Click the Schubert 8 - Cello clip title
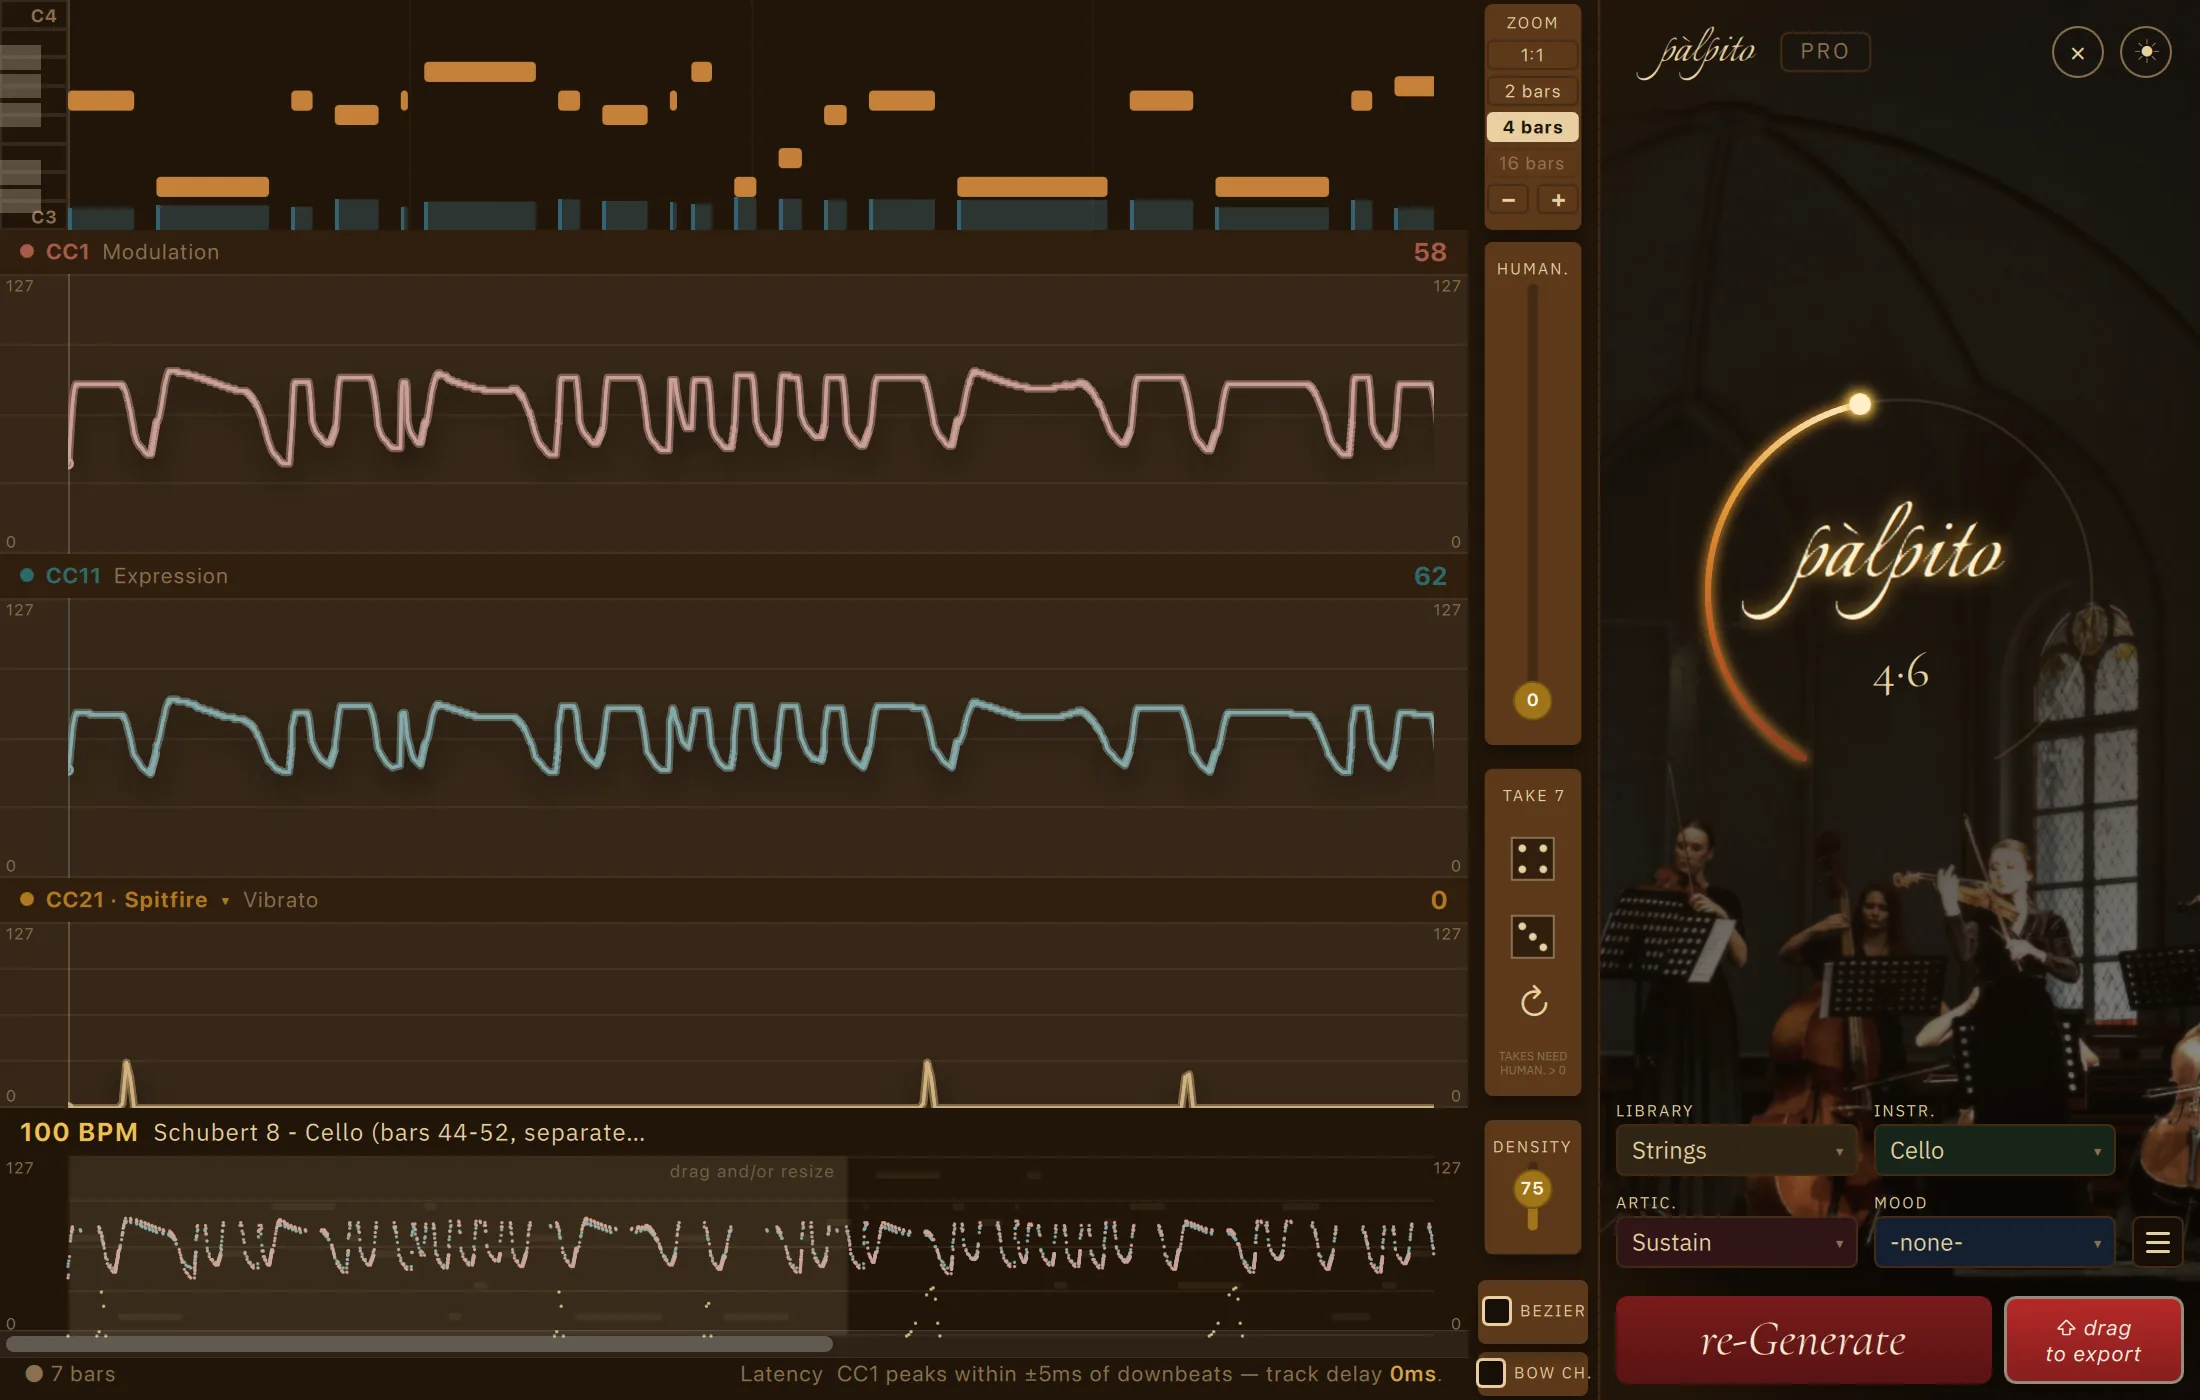 (399, 1133)
